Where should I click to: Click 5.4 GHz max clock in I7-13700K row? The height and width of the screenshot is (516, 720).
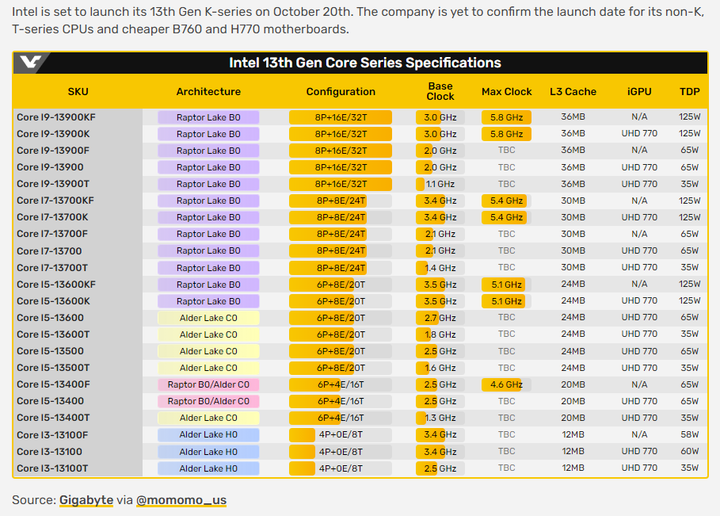[506, 217]
